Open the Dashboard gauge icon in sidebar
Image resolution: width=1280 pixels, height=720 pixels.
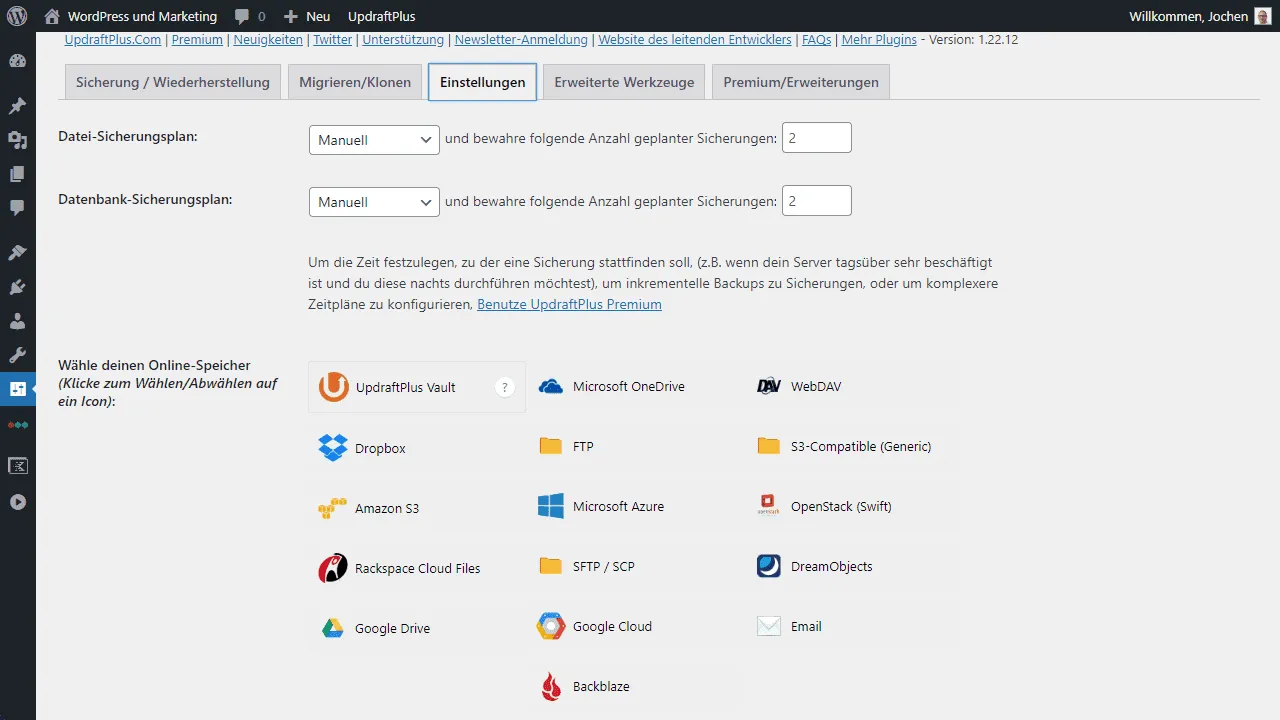pos(17,60)
